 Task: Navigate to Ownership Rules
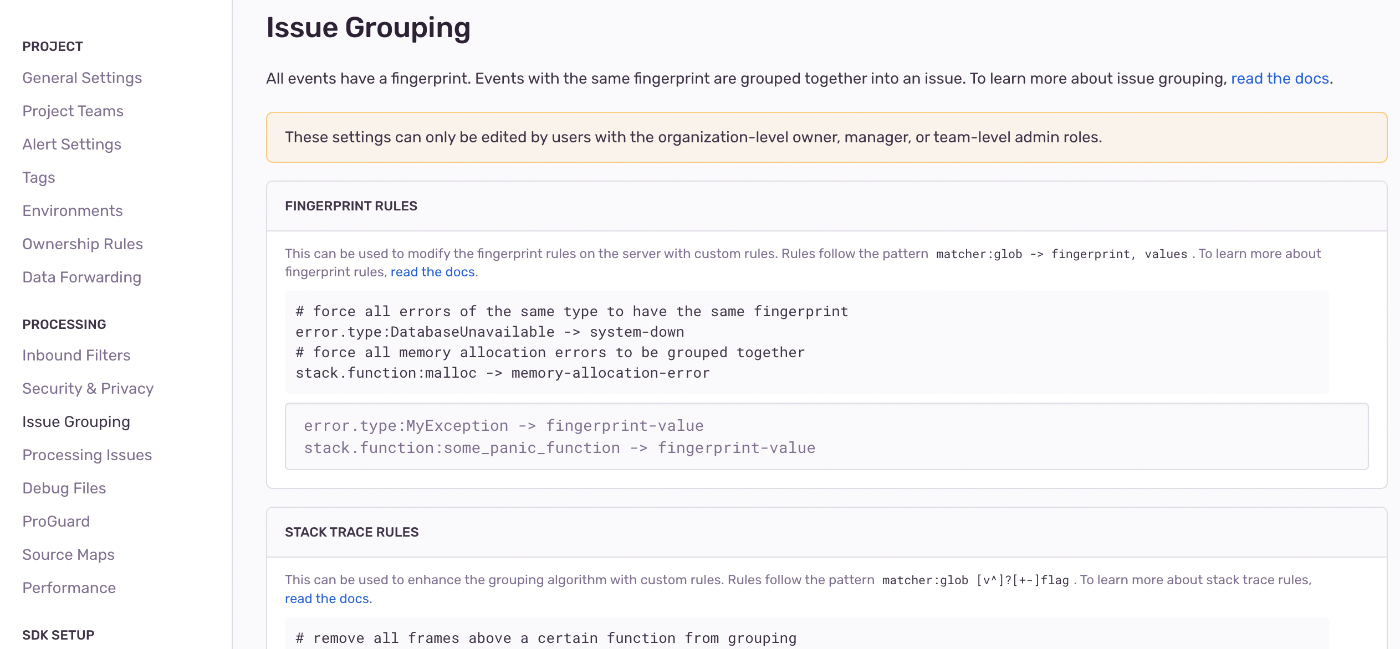pyautogui.click(x=83, y=244)
